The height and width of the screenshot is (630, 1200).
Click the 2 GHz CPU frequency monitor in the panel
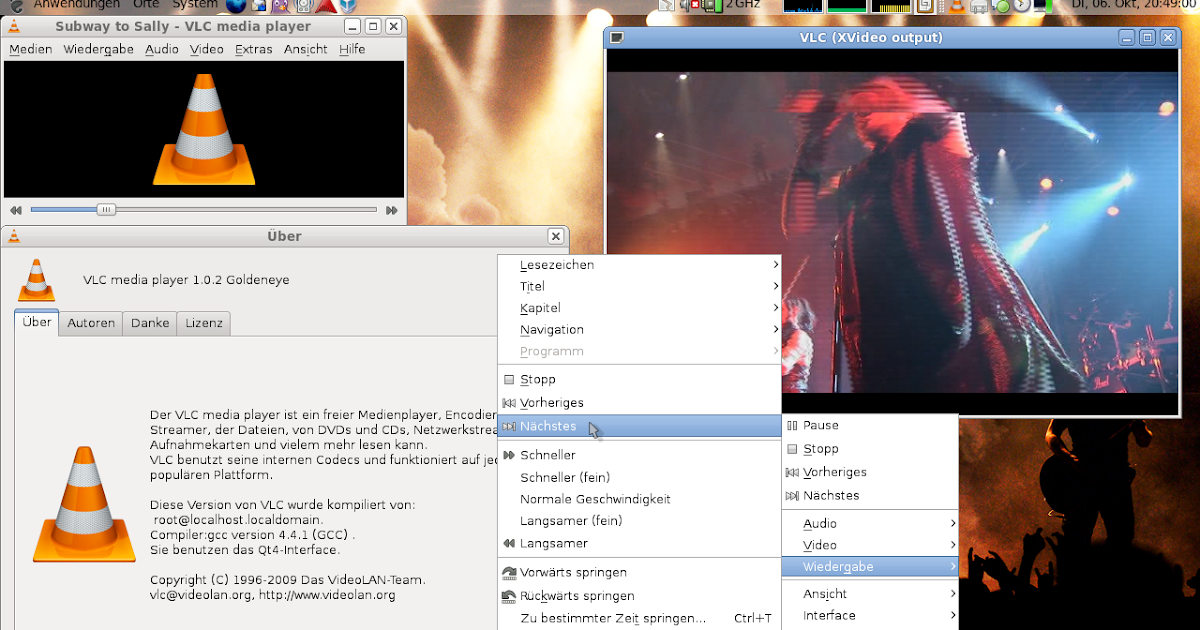(x=730, y=5)
